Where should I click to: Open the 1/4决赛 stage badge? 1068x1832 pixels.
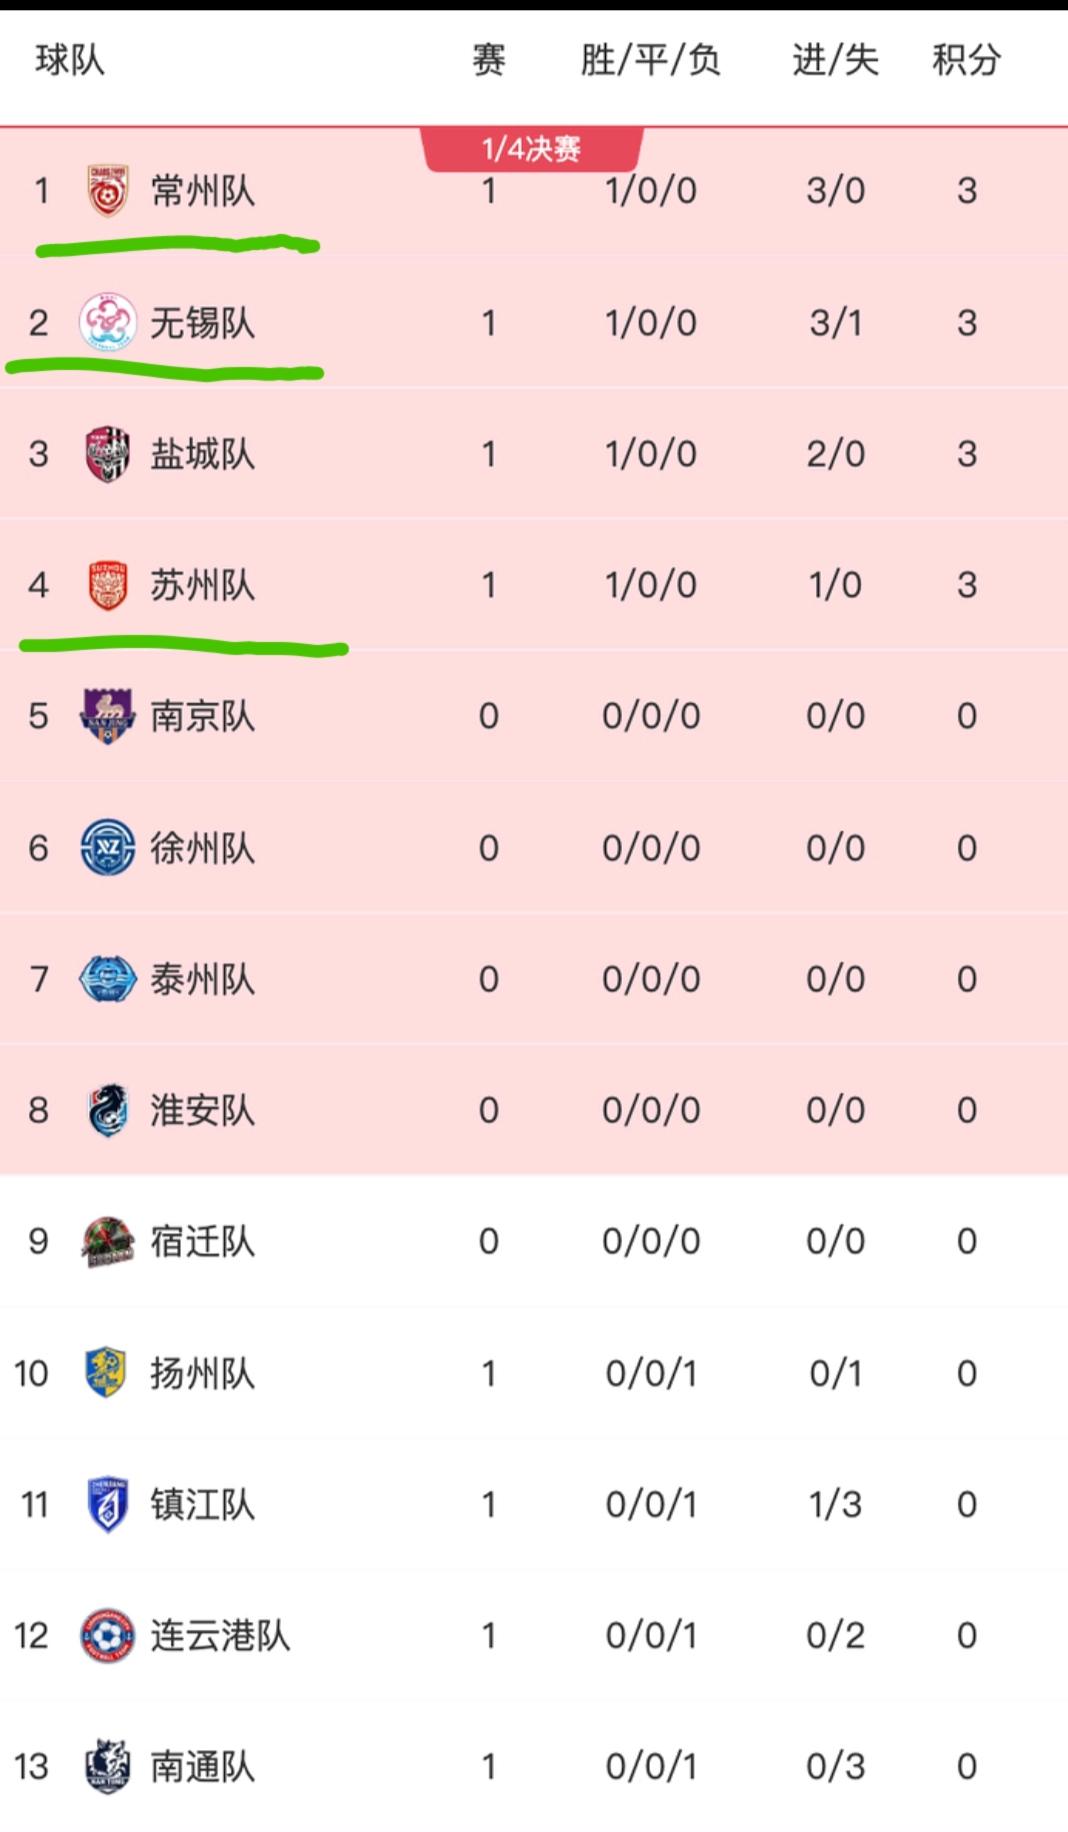530,148
